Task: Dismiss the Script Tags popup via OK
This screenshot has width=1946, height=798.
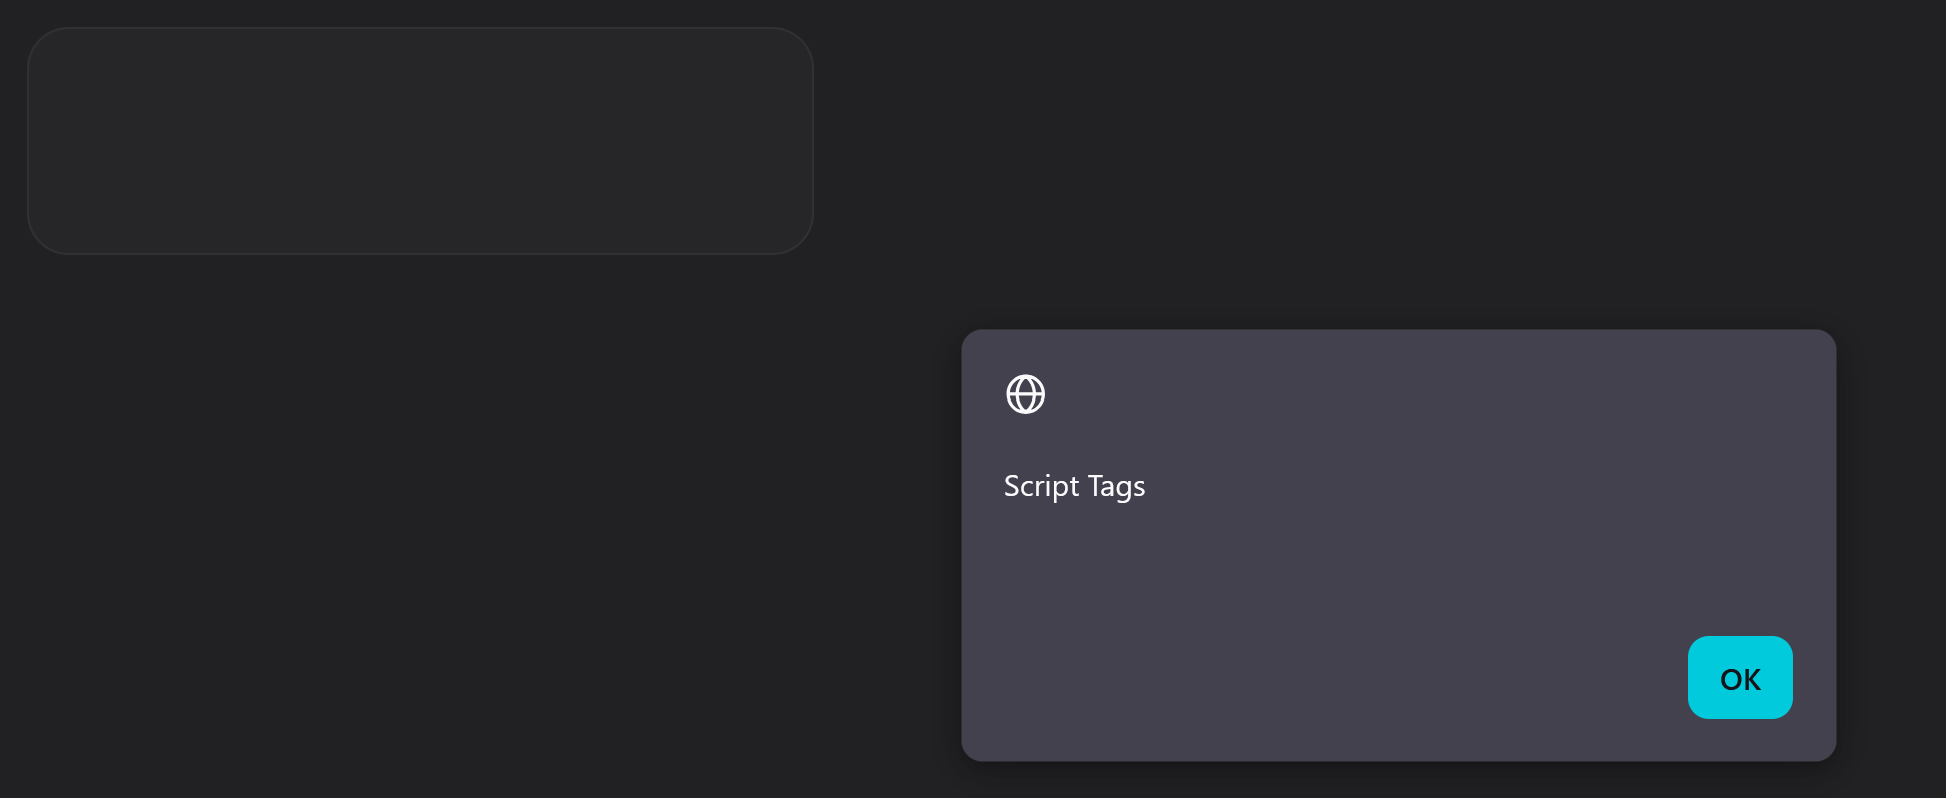Action: tap(1740, 677)
